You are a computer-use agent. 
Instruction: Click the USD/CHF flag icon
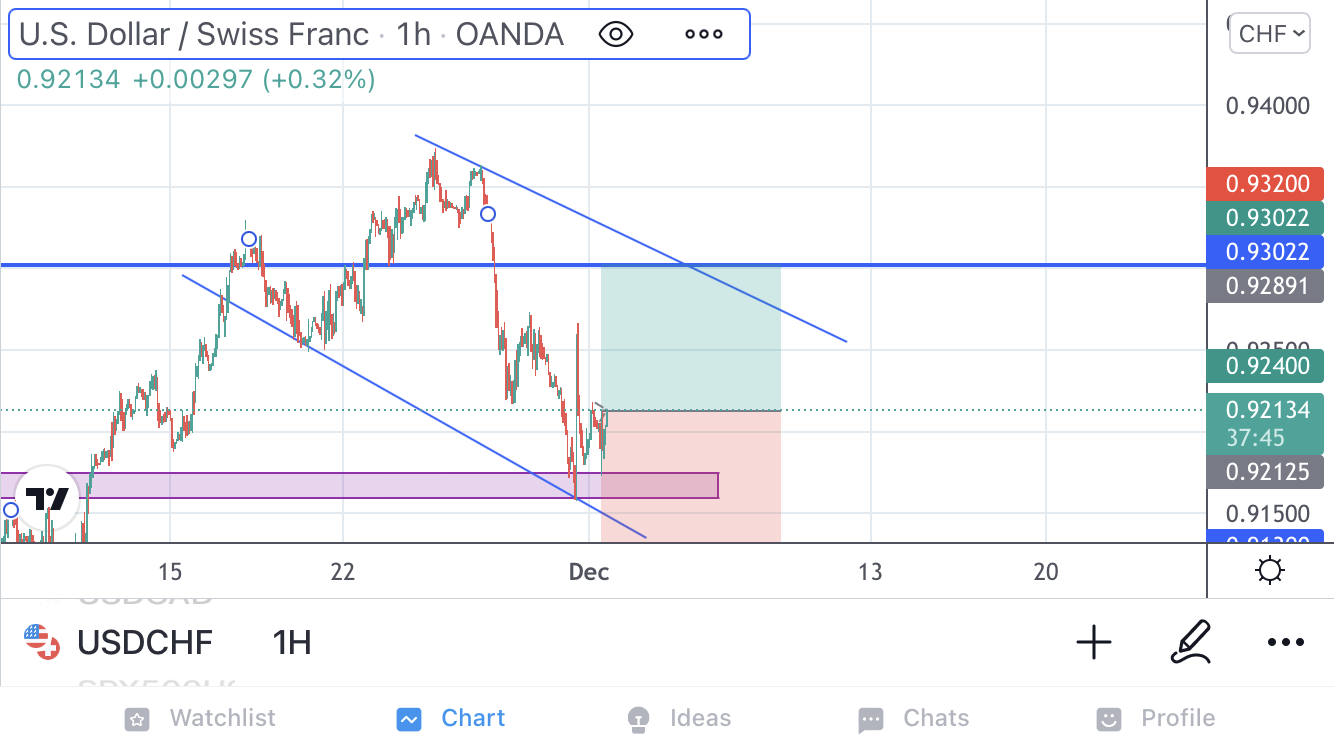[41, 642]
